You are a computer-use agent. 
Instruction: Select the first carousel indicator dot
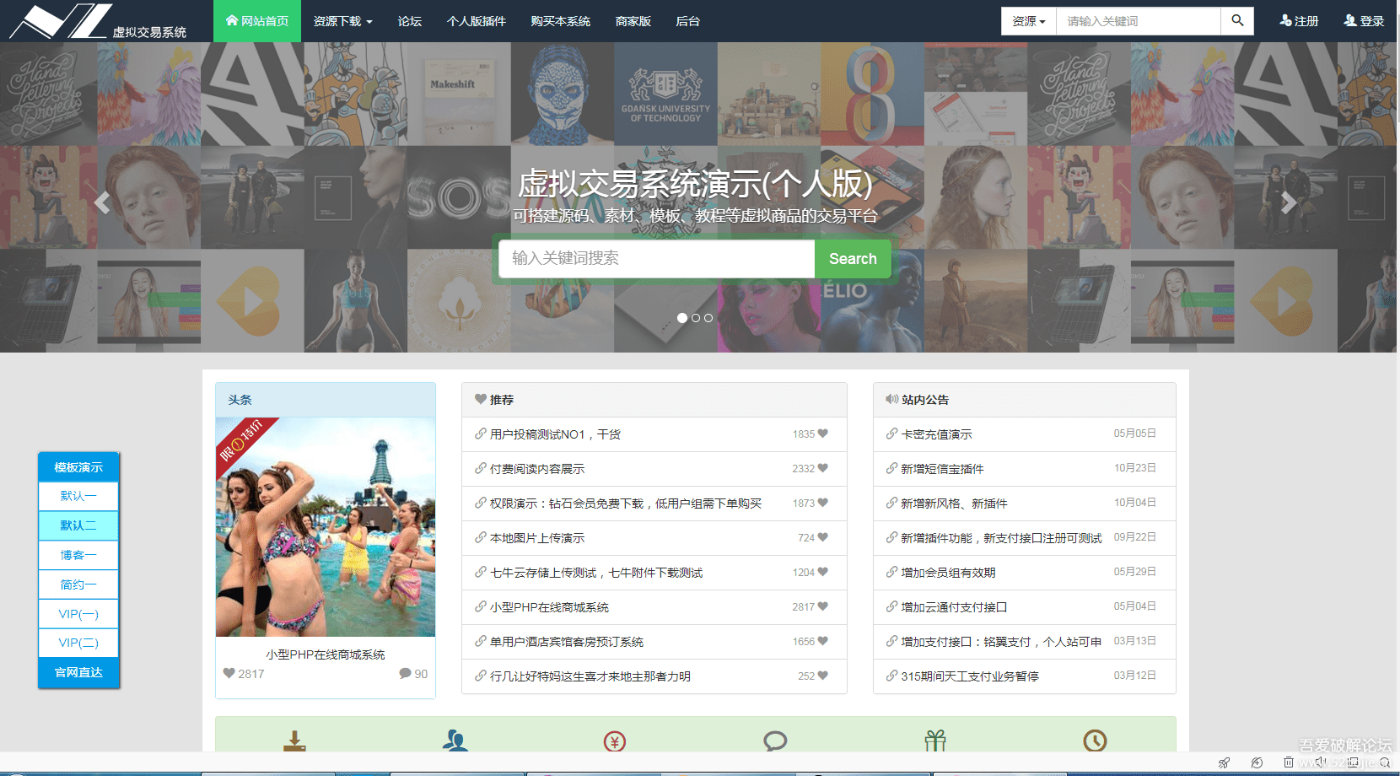[x=683, y=318]
